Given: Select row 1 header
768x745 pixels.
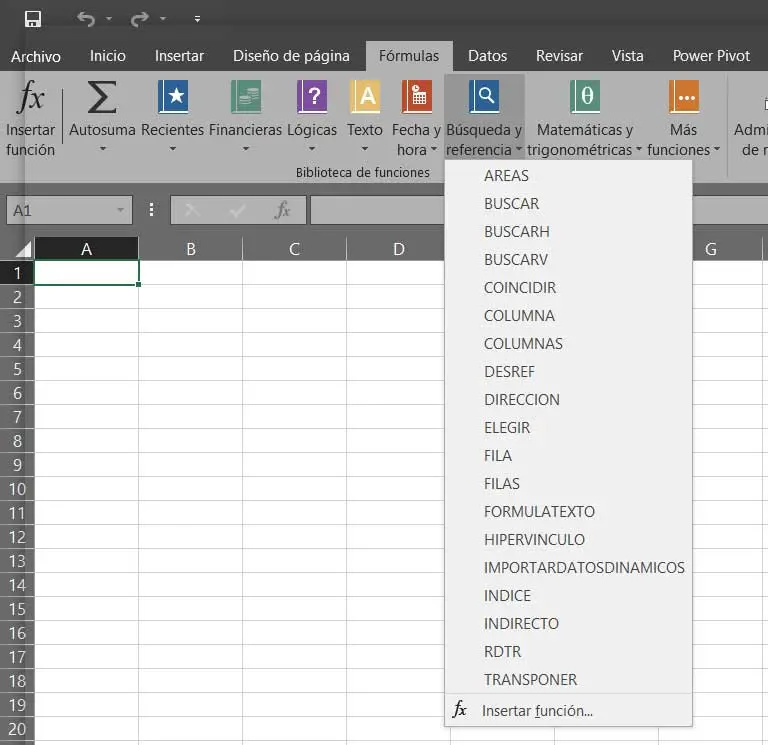Looking at the screenshot, I should [17, 273].
